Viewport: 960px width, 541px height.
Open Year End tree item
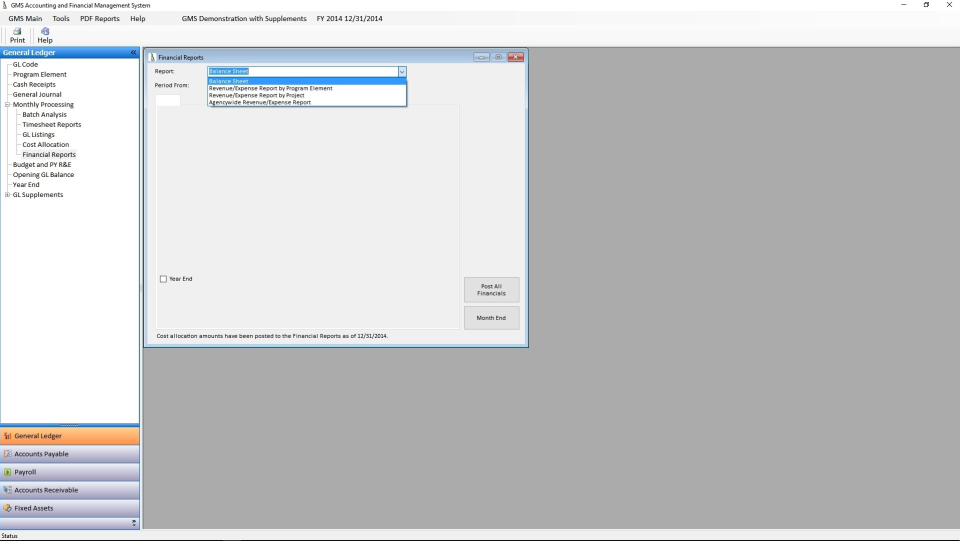point(26,185)
